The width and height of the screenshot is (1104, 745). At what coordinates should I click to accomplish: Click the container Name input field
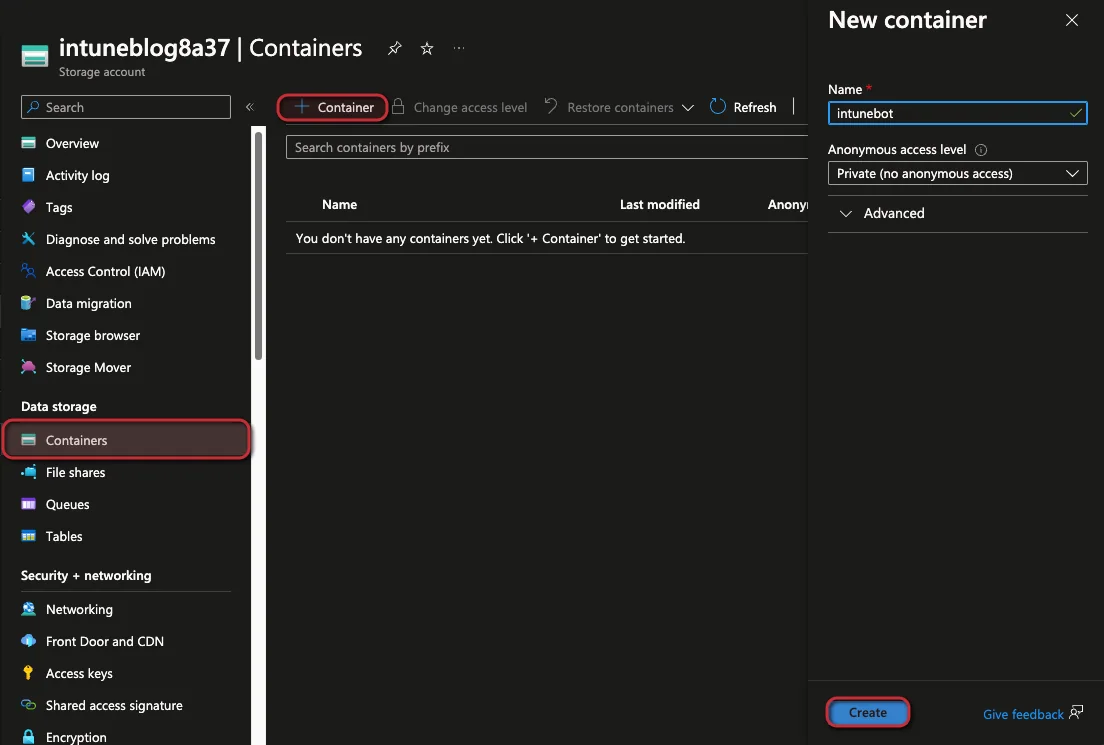pos(958,113)
